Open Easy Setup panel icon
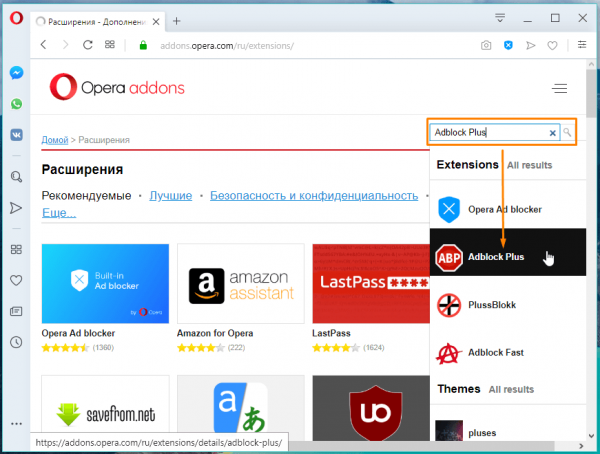This screenshot has width=600, height=454. point(582,45)
